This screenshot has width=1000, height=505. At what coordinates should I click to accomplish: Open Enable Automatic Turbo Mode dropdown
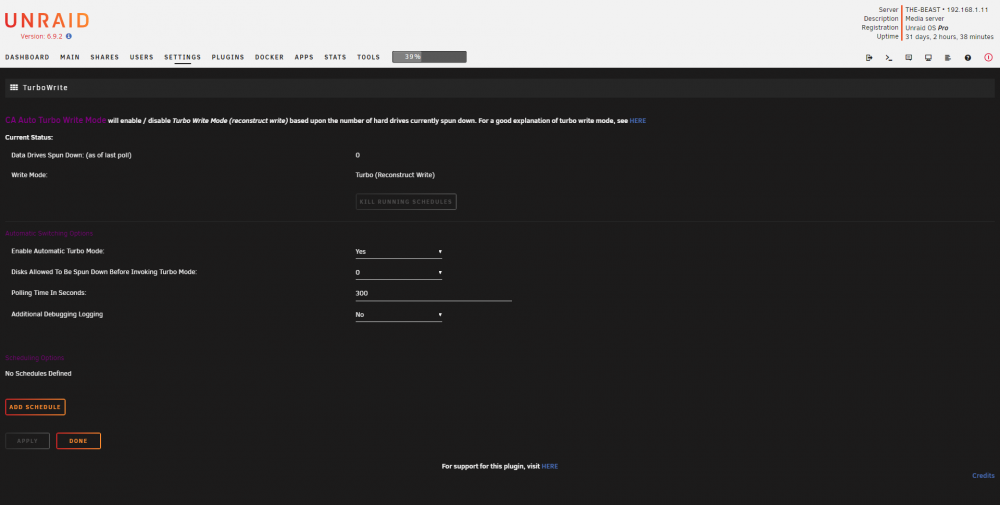tap(399, 252)
